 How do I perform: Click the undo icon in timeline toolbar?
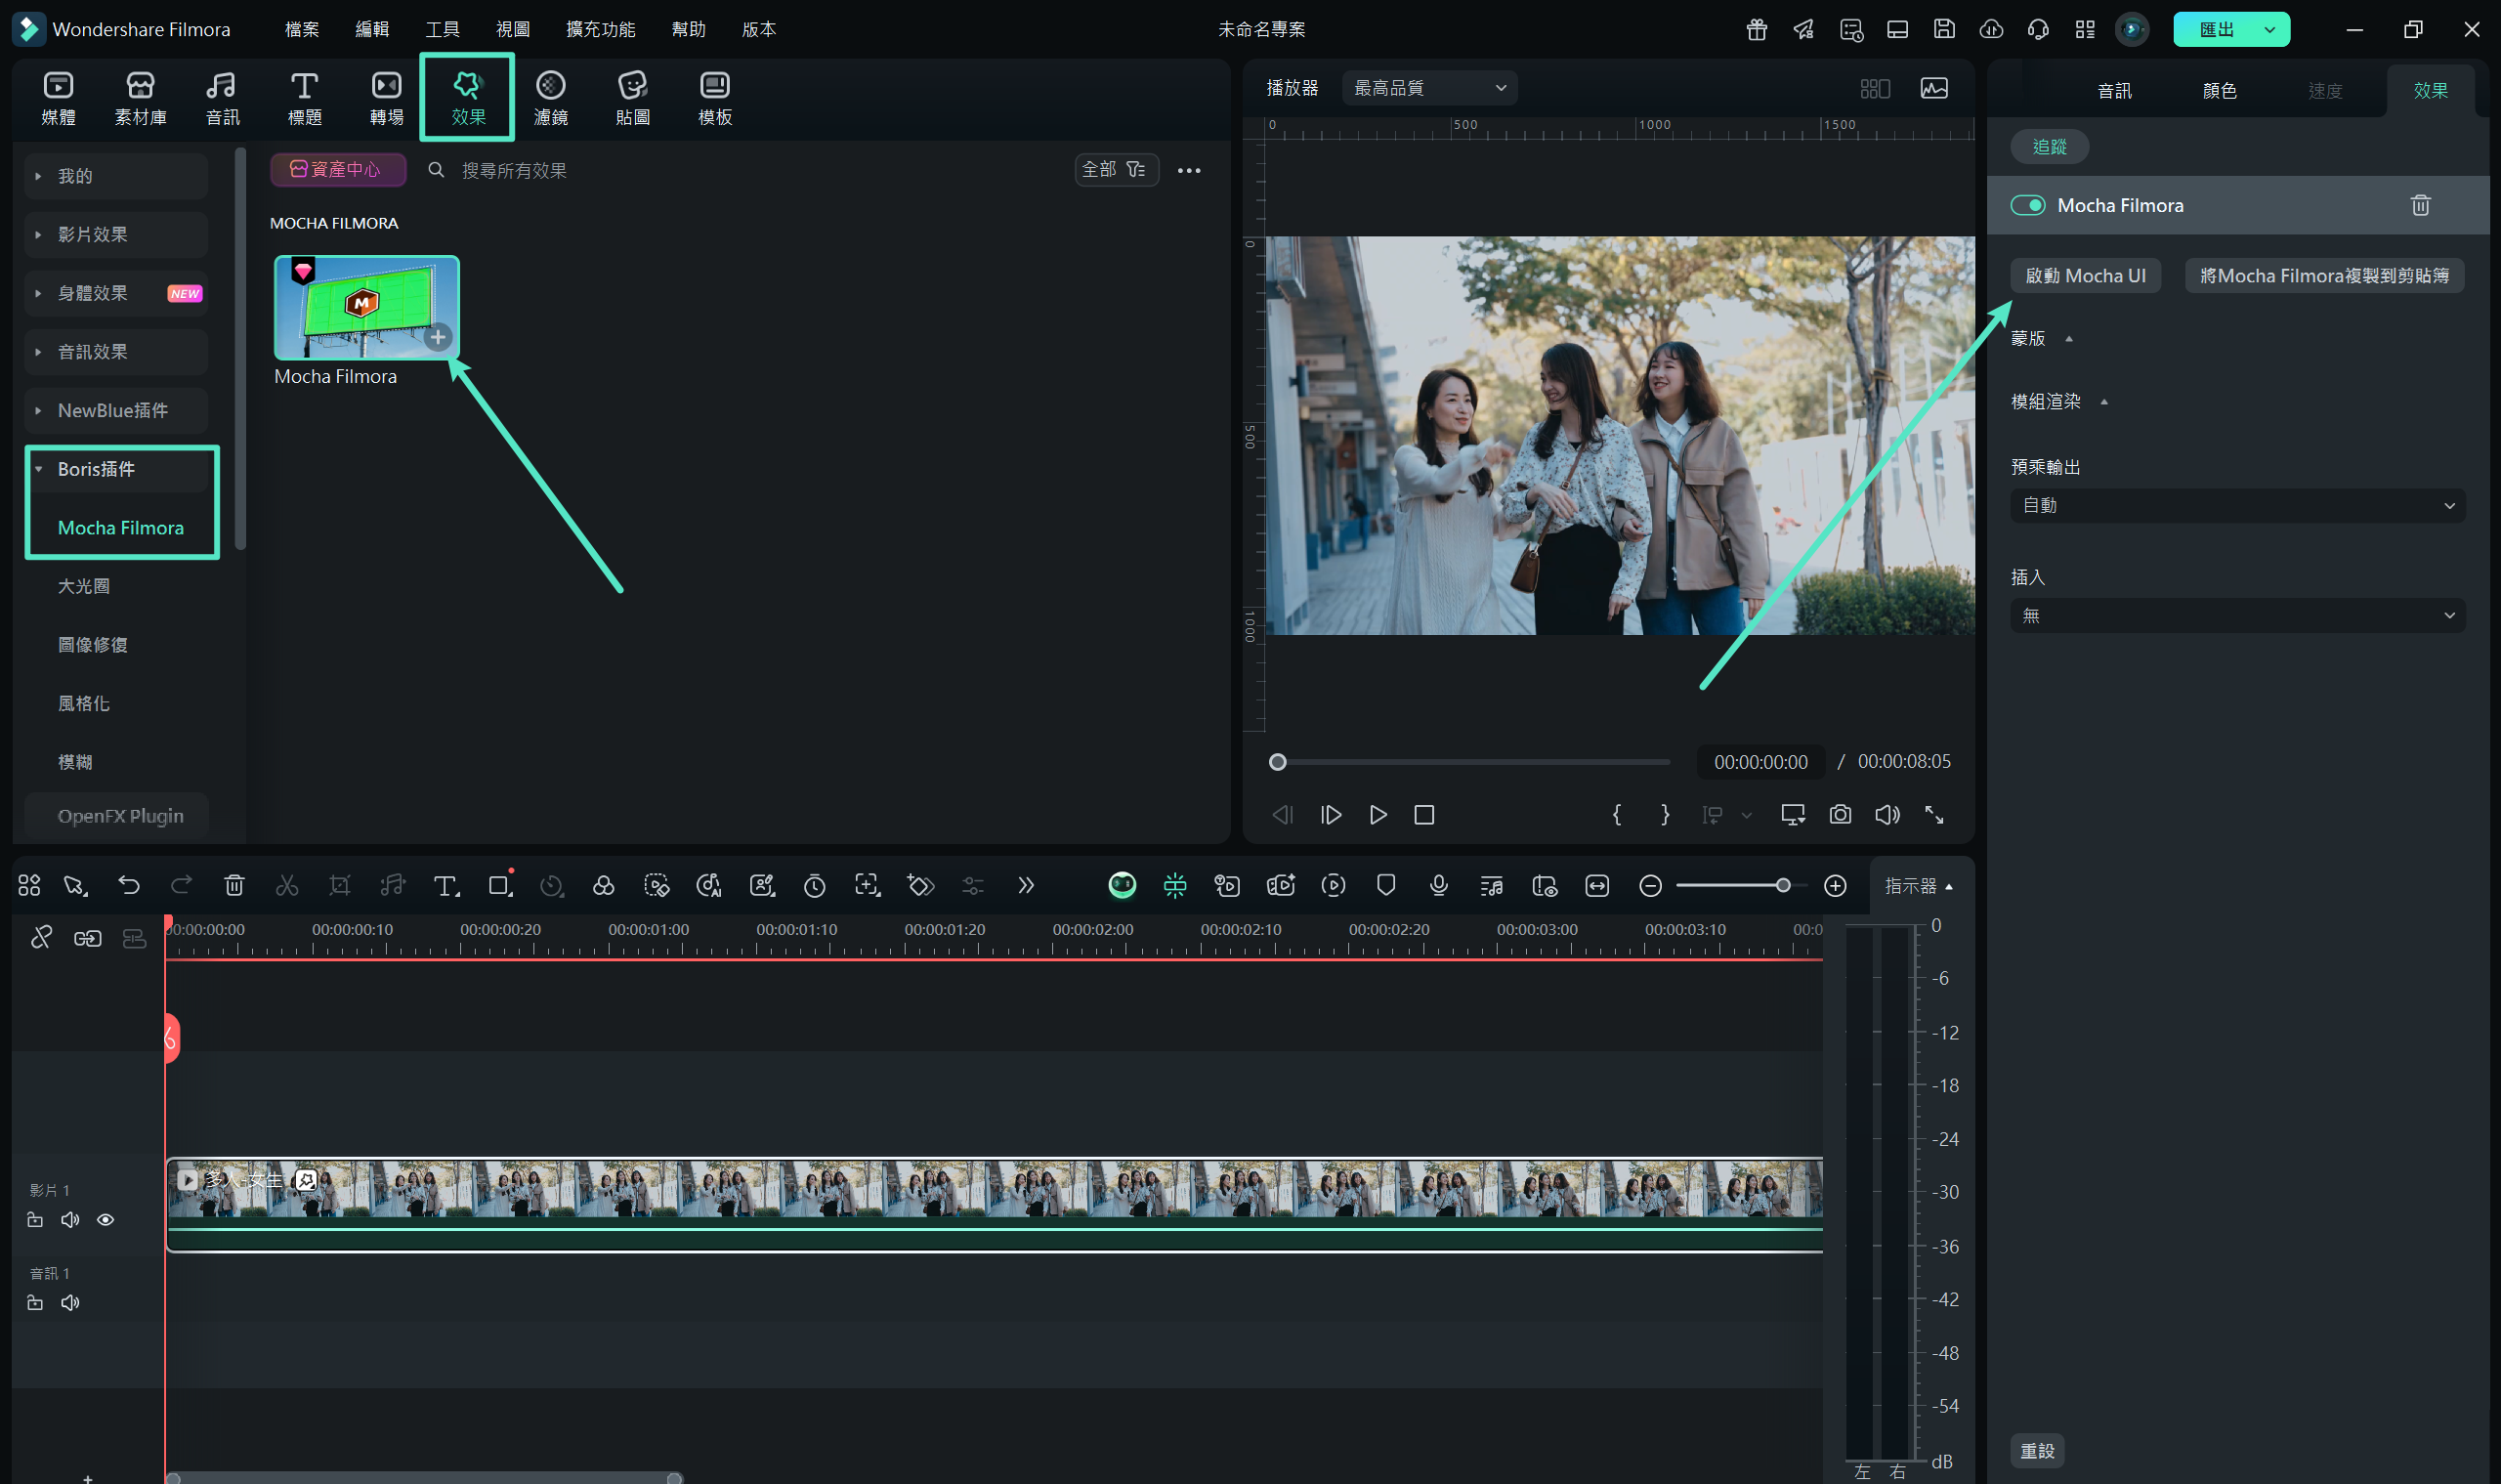click(129, 885)
